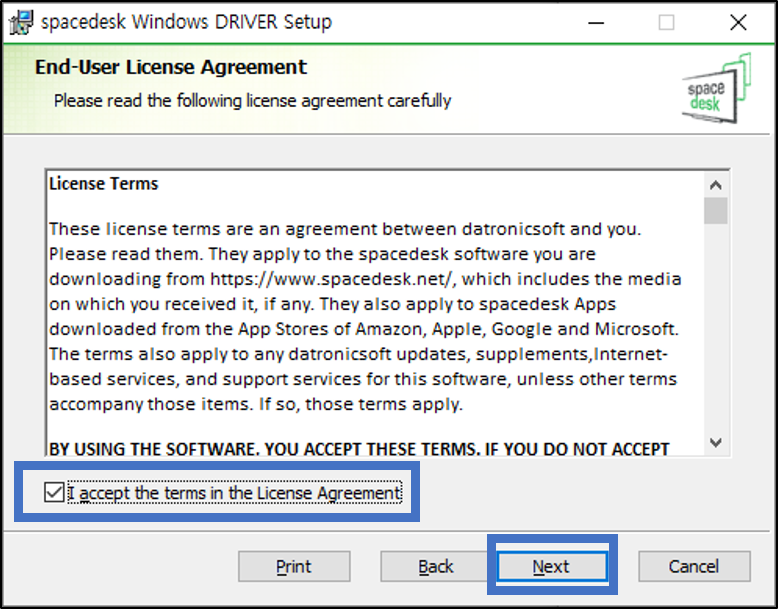Click the license text scroll up arrow

click(x=715, y=185)
